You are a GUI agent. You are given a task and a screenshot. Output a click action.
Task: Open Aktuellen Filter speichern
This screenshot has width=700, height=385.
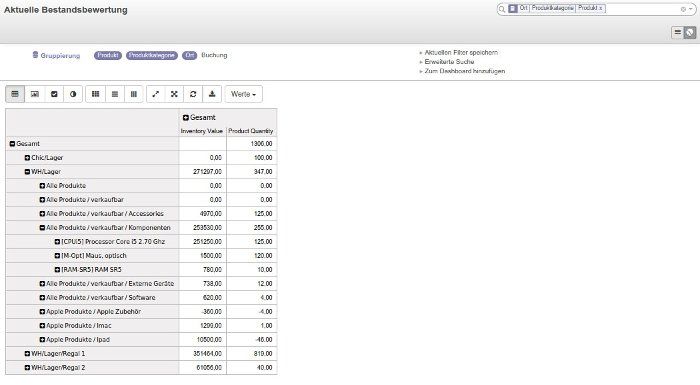coord(461,52)
